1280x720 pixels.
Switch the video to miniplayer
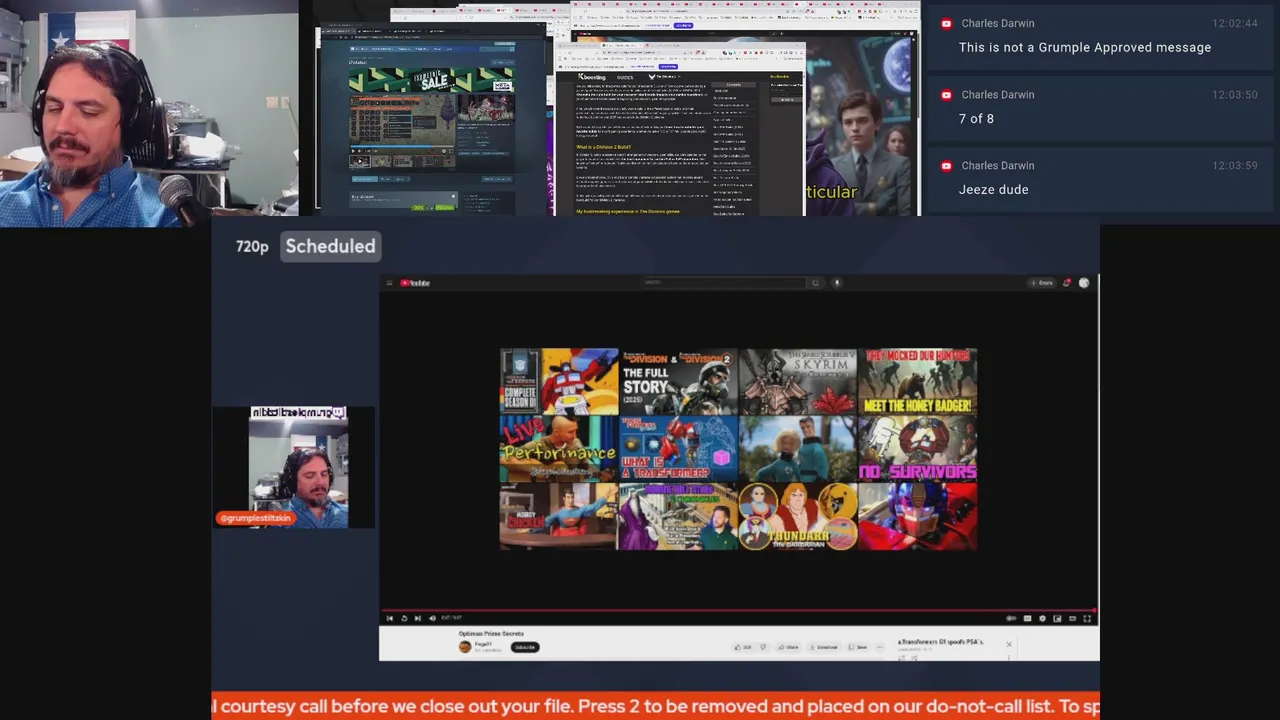click(1057, 618)
